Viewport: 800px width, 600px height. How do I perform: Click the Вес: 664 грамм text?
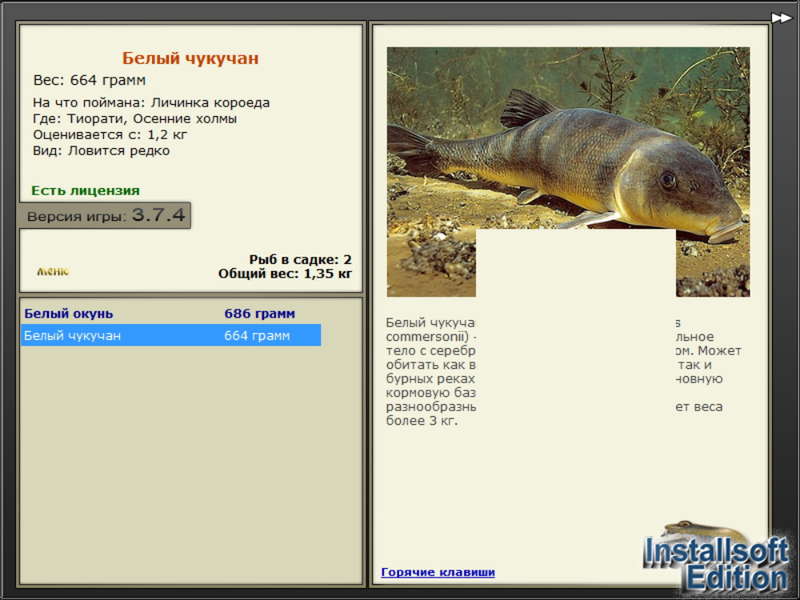point(89,80)
